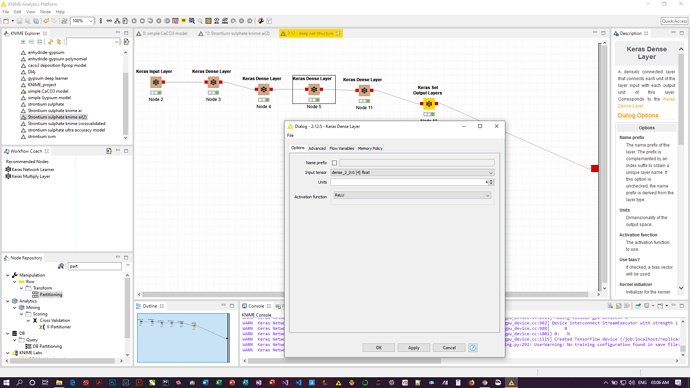Open the Node menu in menu bar
Image resolution: width=690 pixels, height=388 pixels.
45,12
